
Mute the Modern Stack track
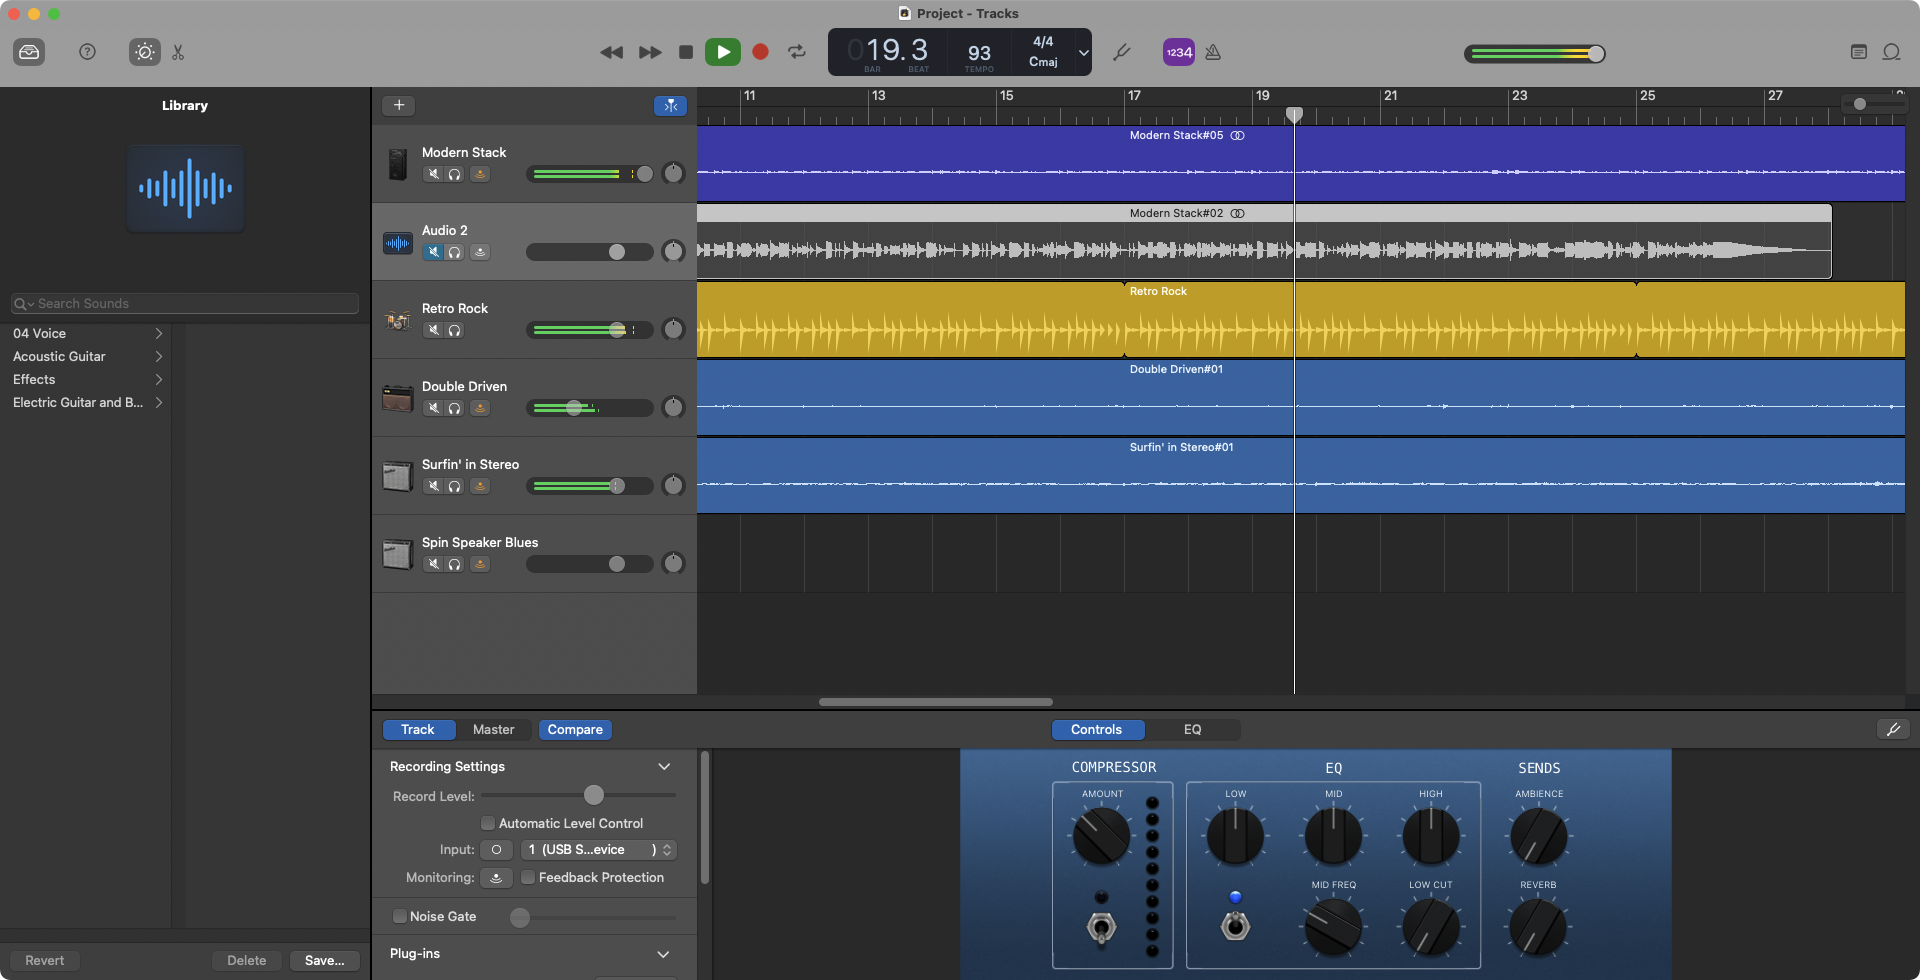pyautogui.click(x=433, y=174)
